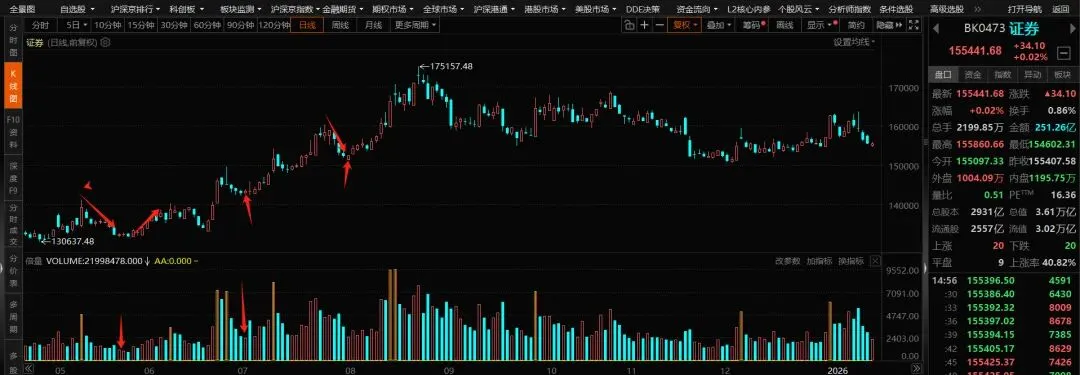Open 全球市场 menu
Screen dimensions: 1080x375
(444, 9)
